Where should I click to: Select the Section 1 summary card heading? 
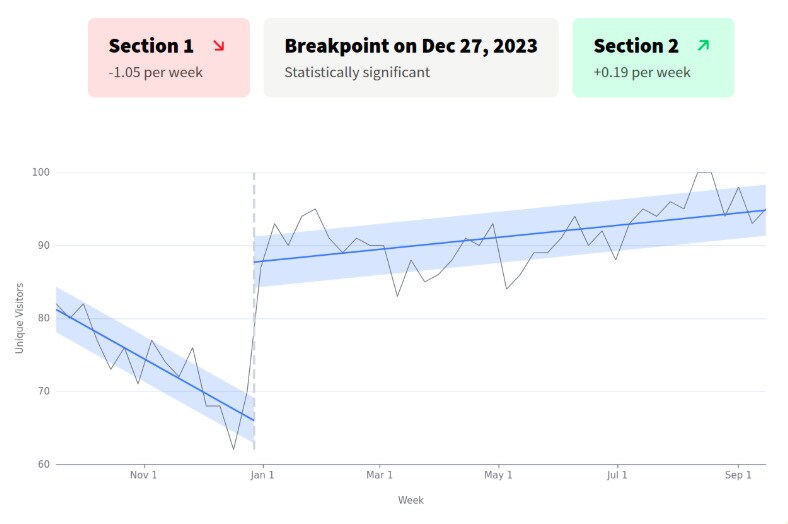151,46
